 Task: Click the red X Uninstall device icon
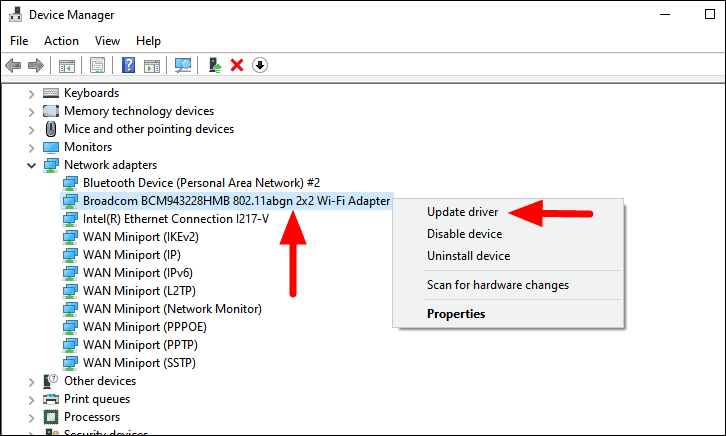237,65
